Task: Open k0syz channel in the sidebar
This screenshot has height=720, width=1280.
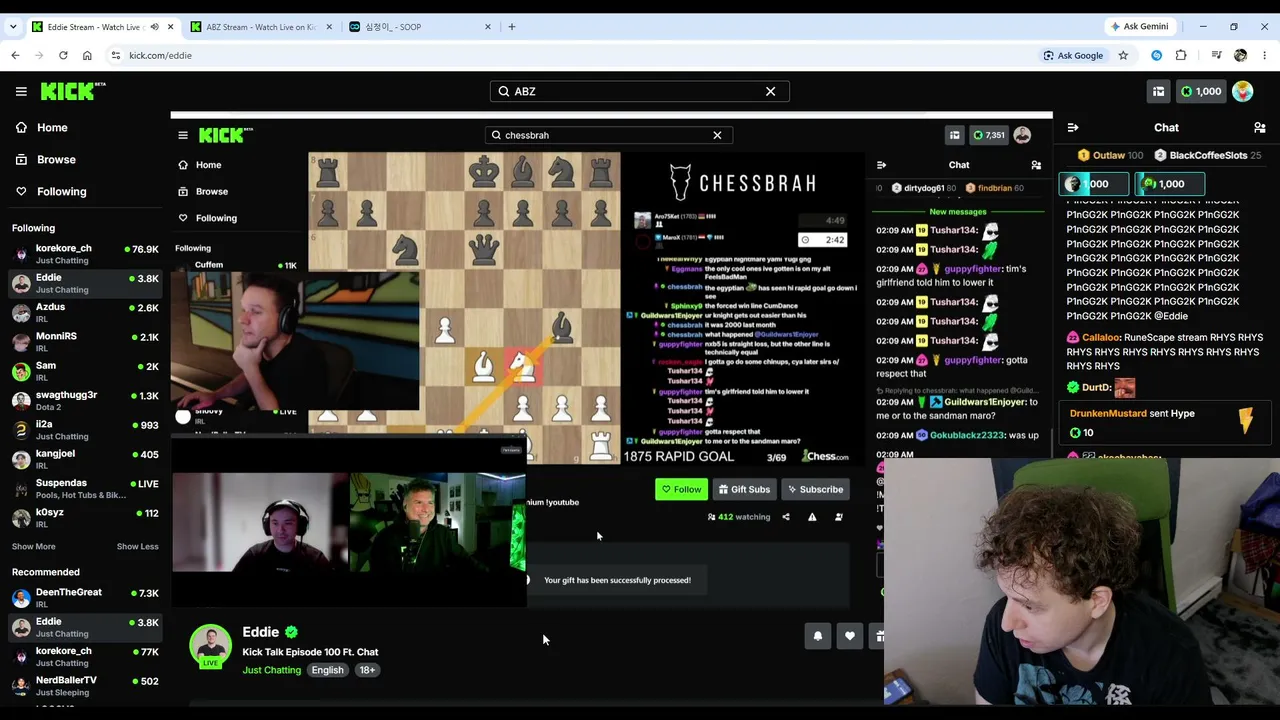Action: (x=85, y=518)
